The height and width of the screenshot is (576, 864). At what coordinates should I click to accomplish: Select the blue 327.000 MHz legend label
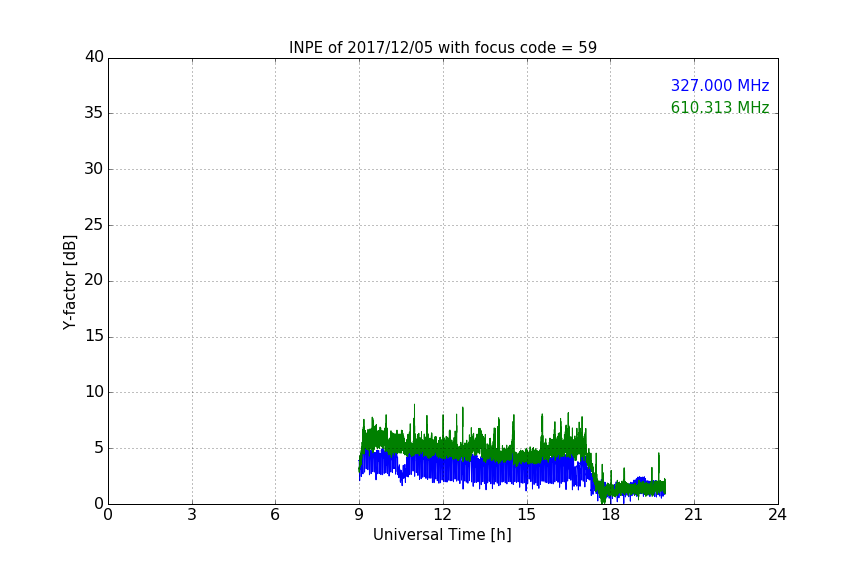720,85
